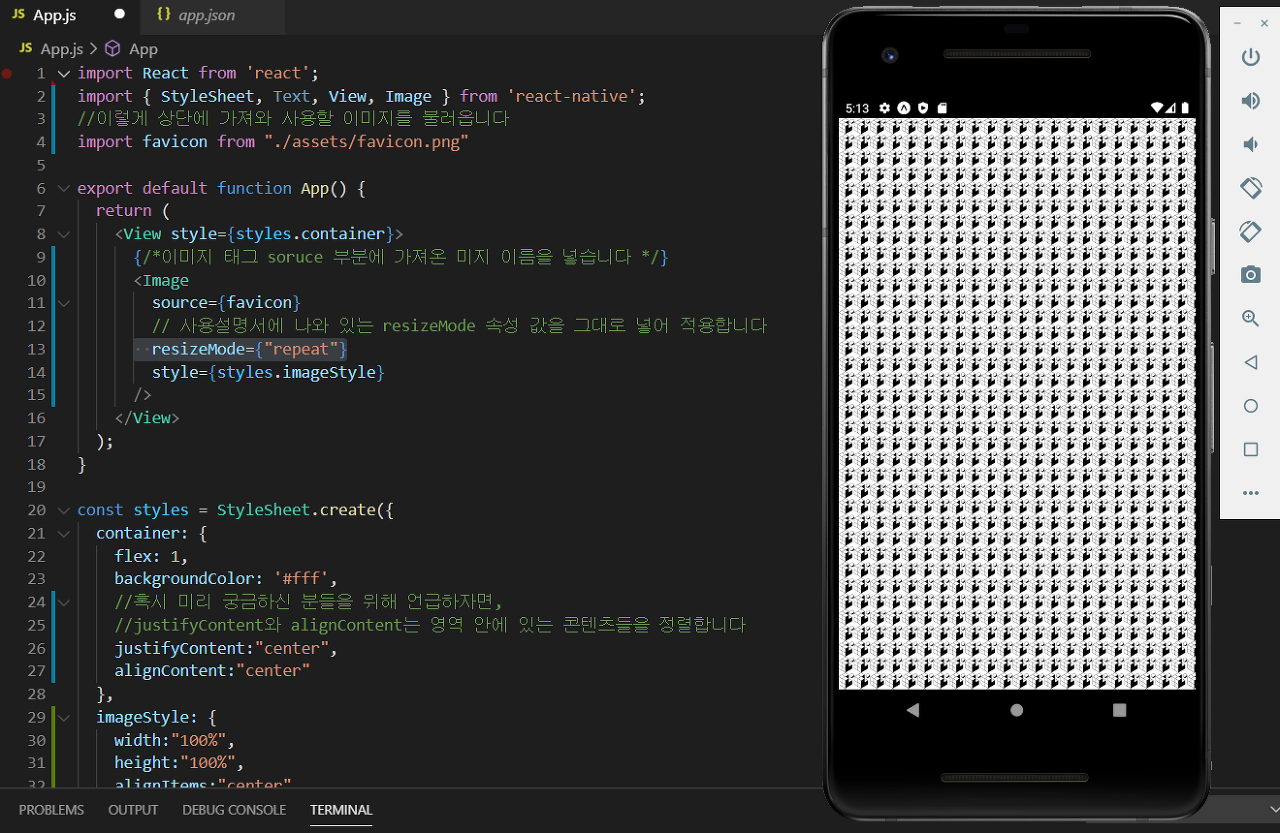
Task: Click justifyContent:"center" on line 26
Action: (x=225, y=648)
